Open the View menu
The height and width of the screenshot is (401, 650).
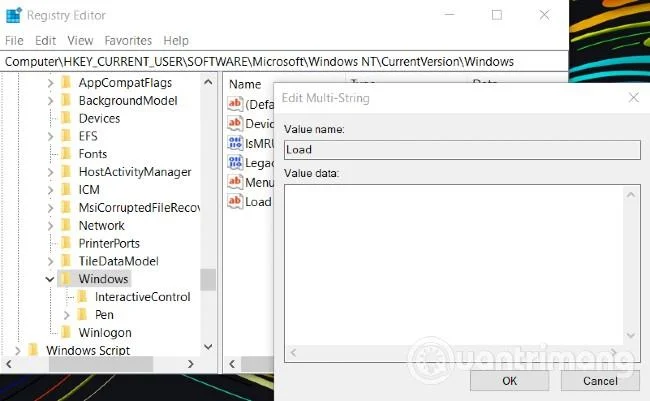(x=80, y=41)
